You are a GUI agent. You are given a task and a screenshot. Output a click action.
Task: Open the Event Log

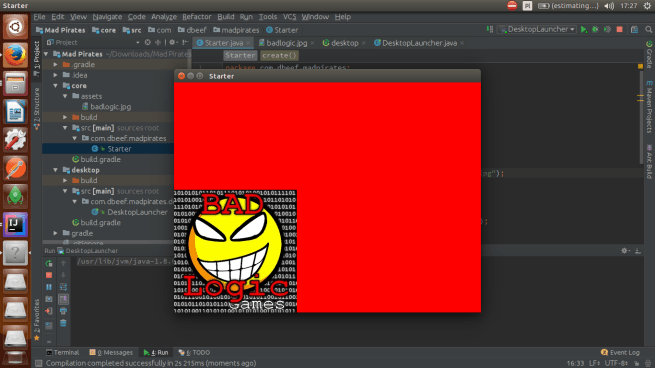[x=620, y=353]
